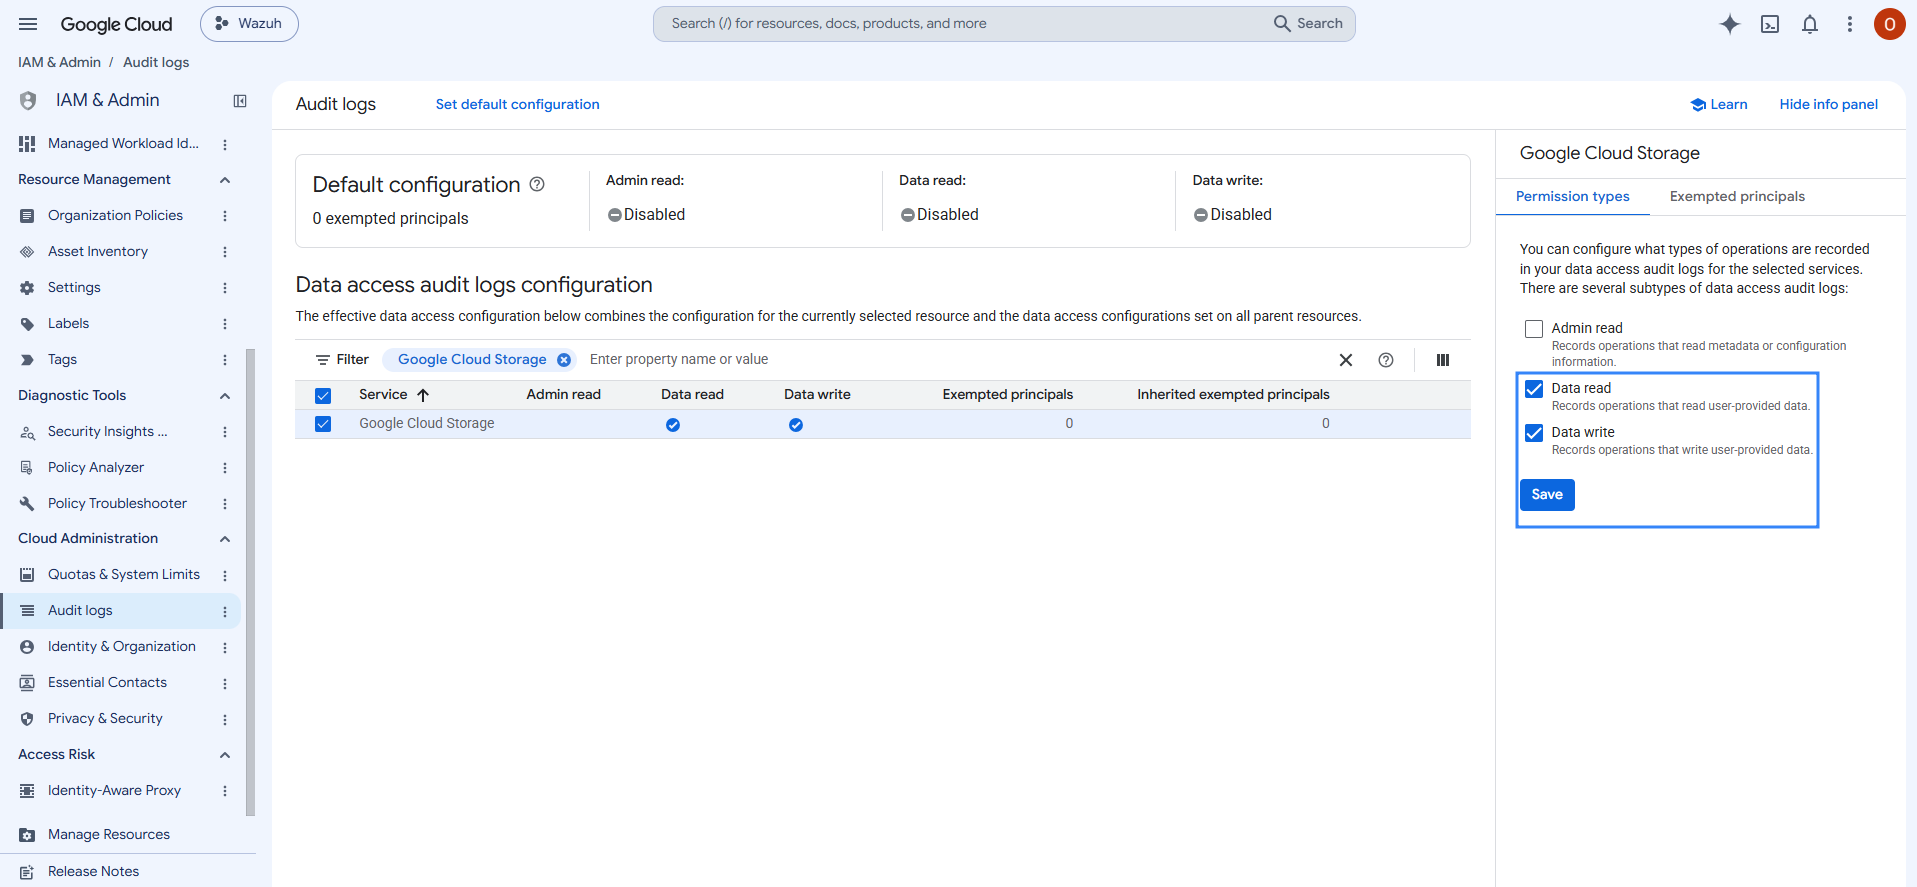The image size is (1917, 887).
Task: Select the Permission types tab
Action: coord(1573,197)
